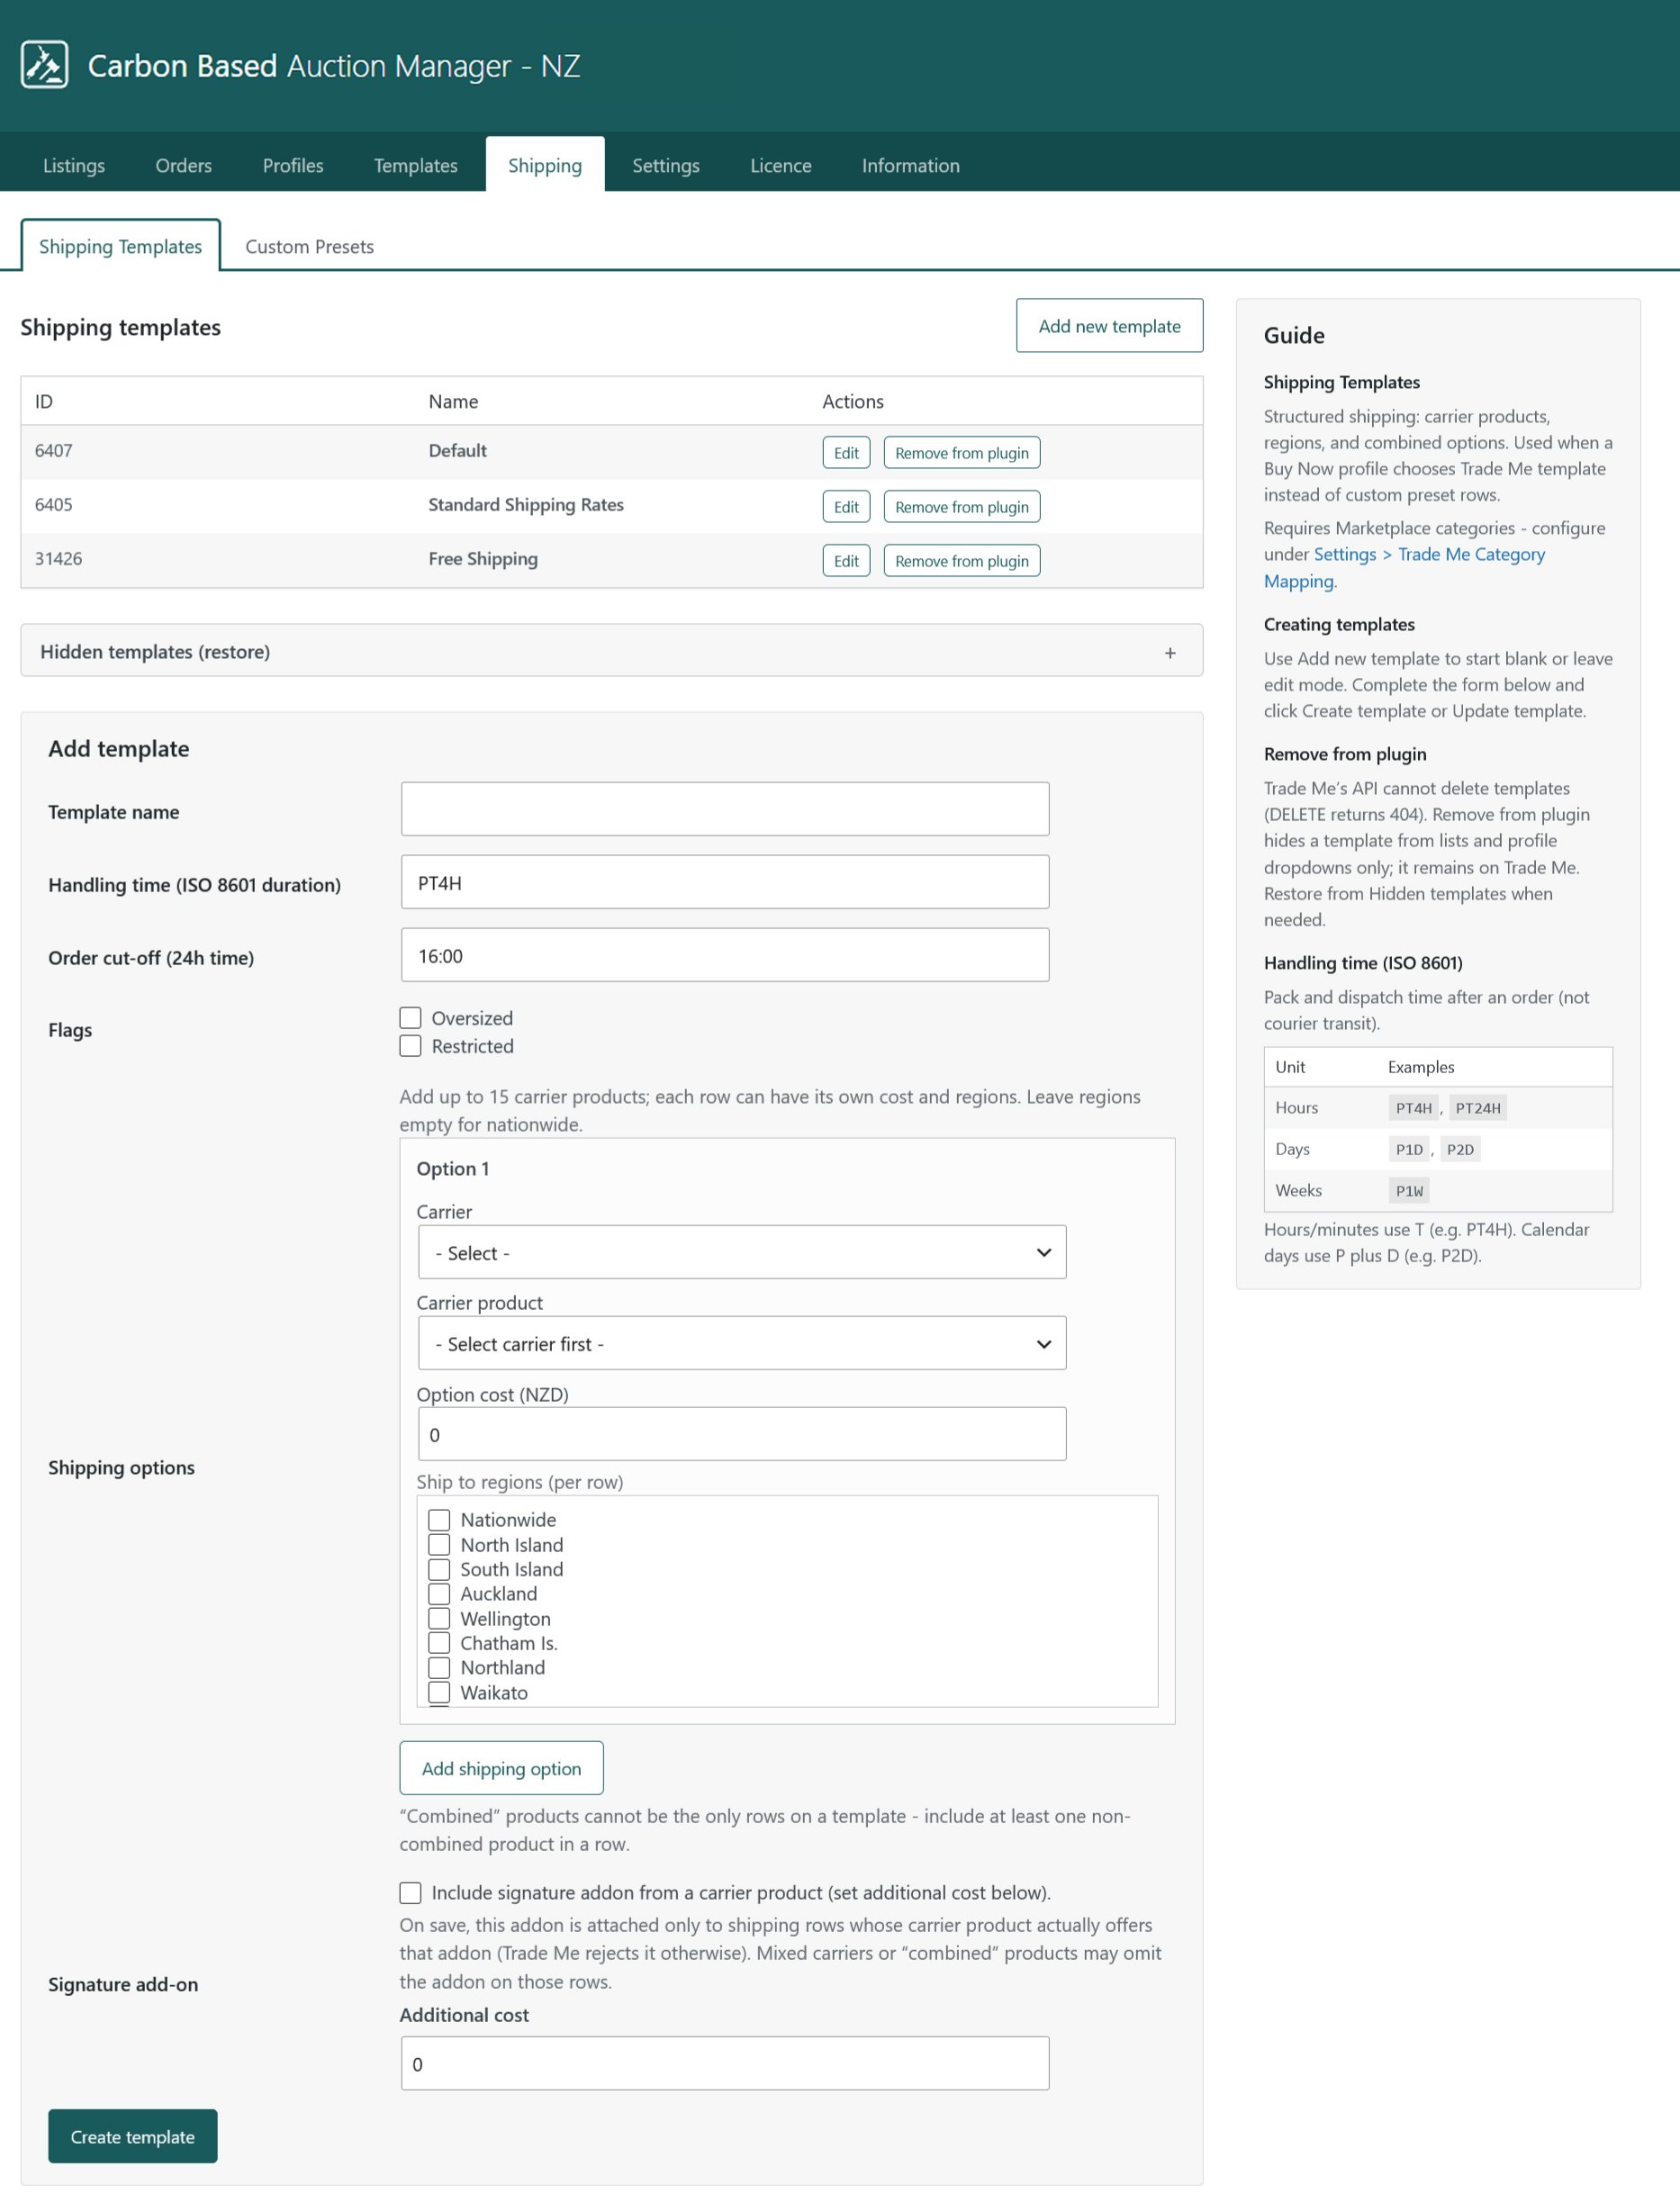Tick the Oversized flag checkbox

point(410,1018)
